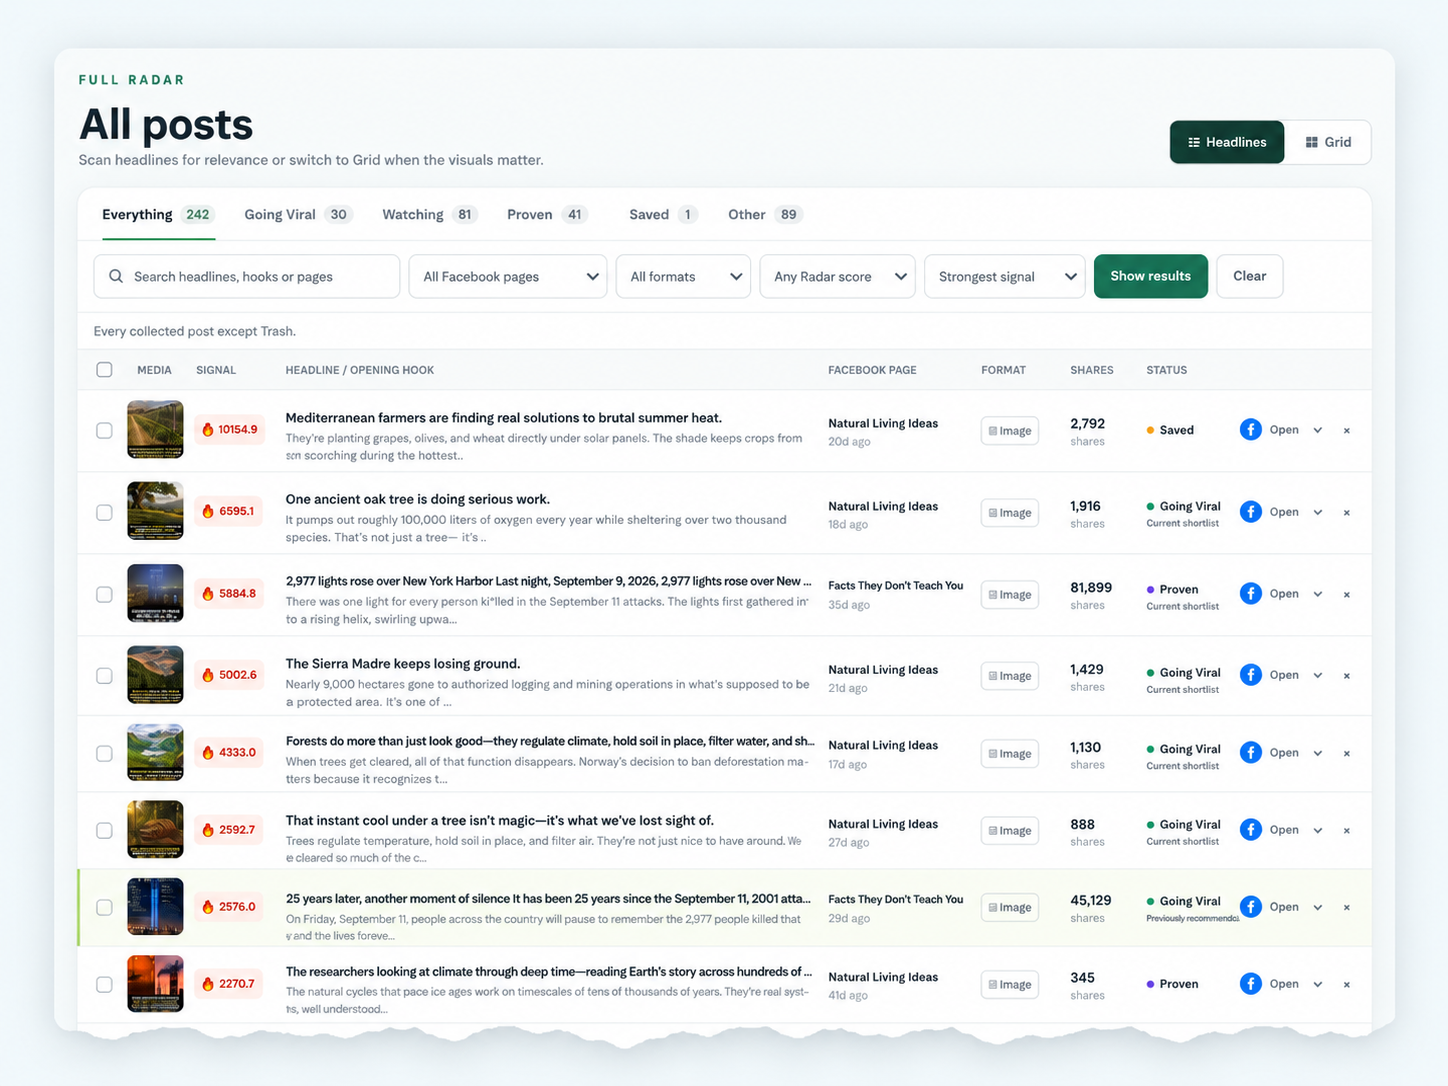Image resolution: width=1448 pixels, height=1086 pixels.
Task: Click the Show results button
Action: tap(1150, 276)
